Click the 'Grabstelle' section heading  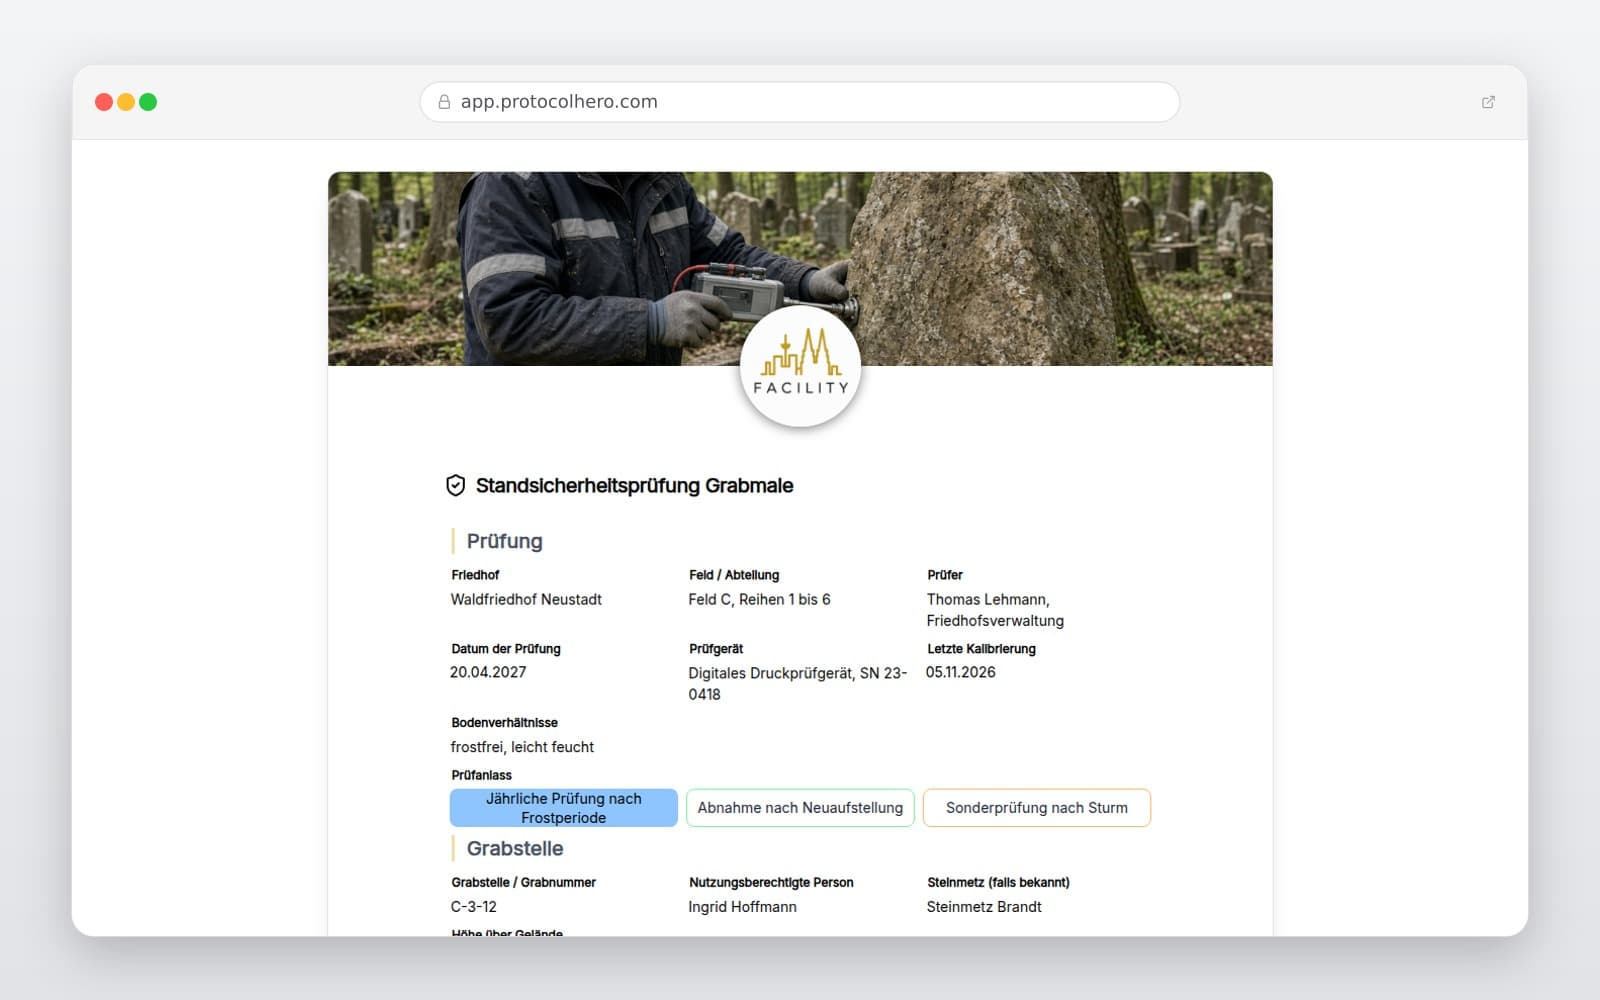point(515,849)
